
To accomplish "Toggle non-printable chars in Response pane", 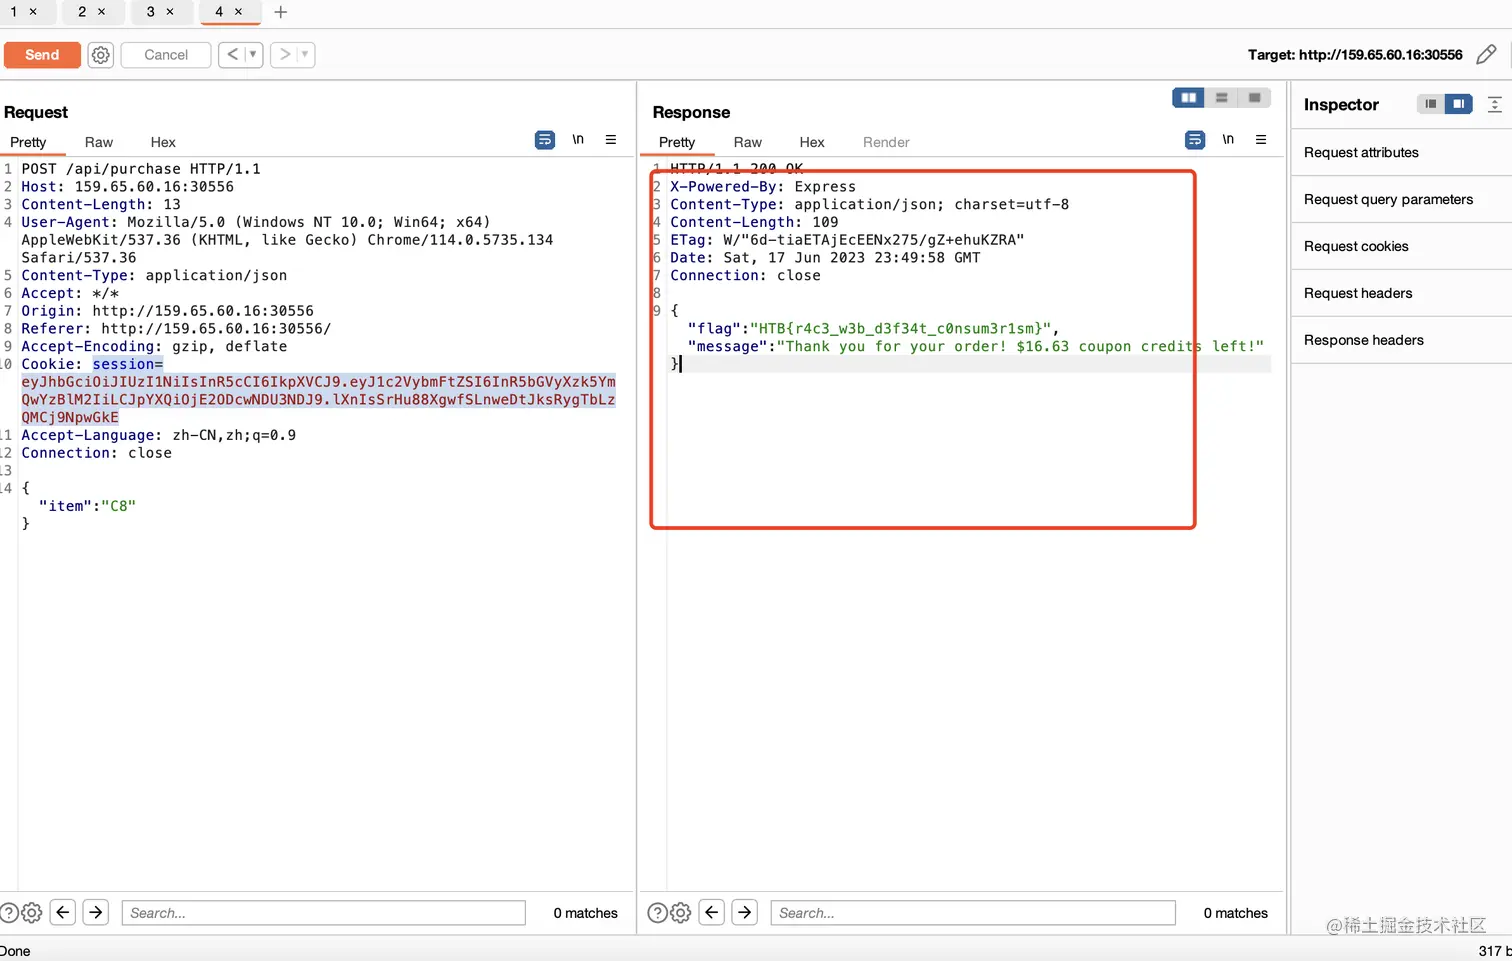I will [1228, 140].
